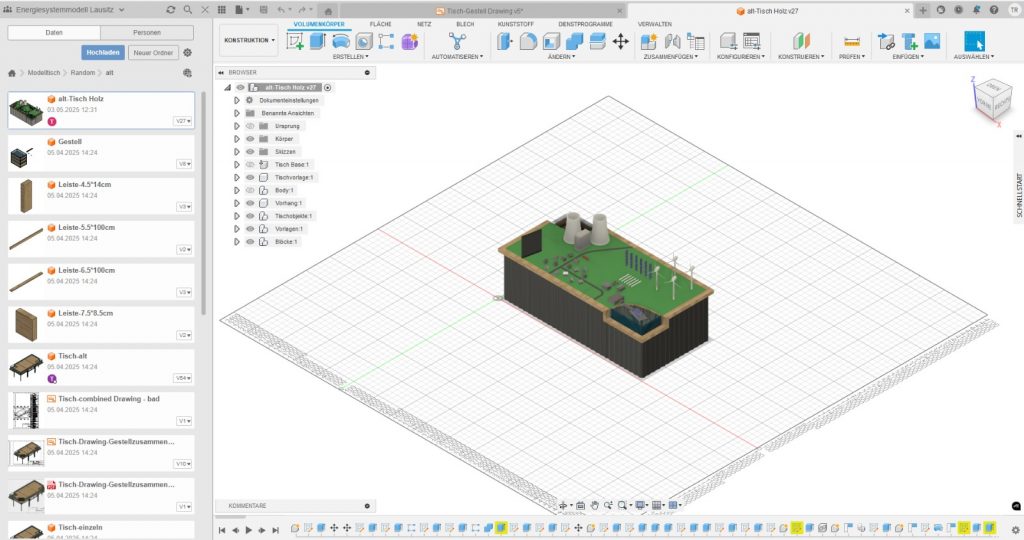
Task: Open the Personen tab in data panel
Action: pos(148,33)
